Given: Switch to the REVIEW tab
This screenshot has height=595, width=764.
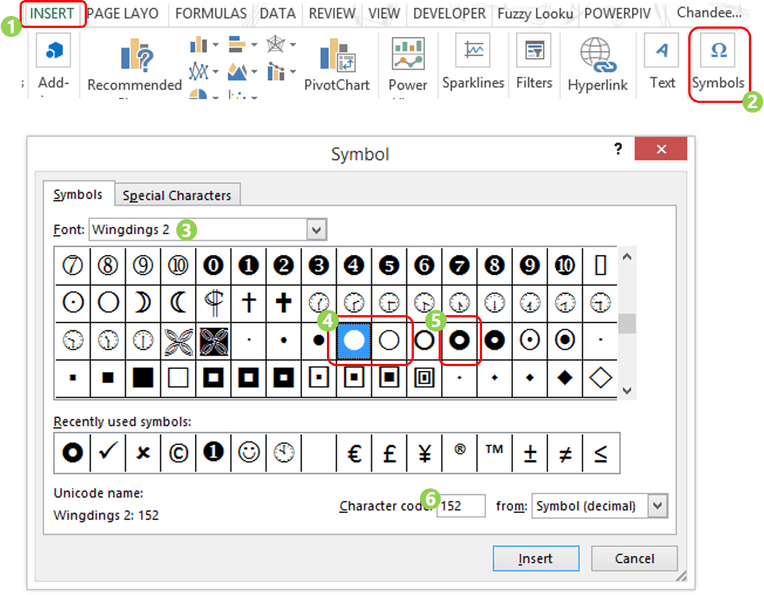Looking at the screenshot, I should [332, 14].
